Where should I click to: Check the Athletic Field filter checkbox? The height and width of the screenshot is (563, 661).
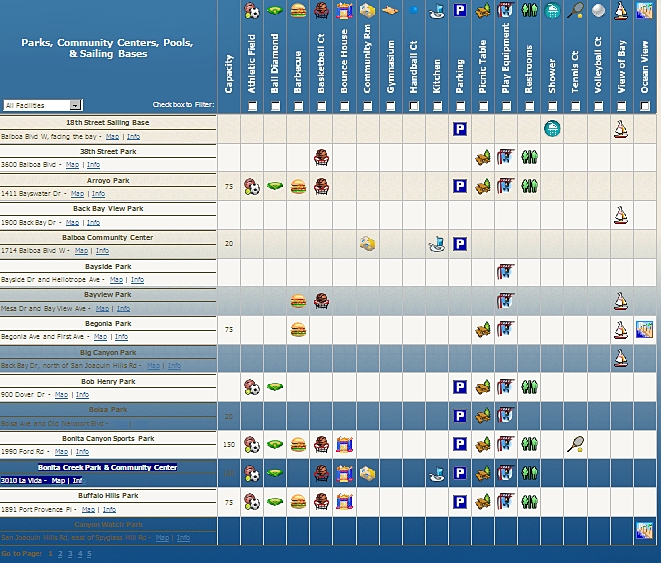point(252,105)
